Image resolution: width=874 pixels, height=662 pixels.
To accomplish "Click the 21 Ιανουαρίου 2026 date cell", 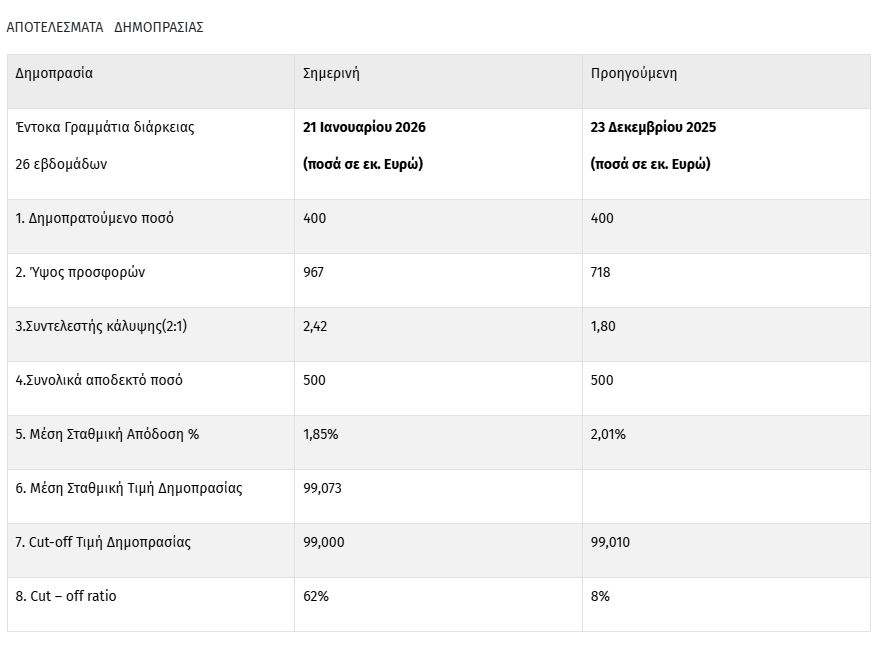I will [x=365, y=127].
